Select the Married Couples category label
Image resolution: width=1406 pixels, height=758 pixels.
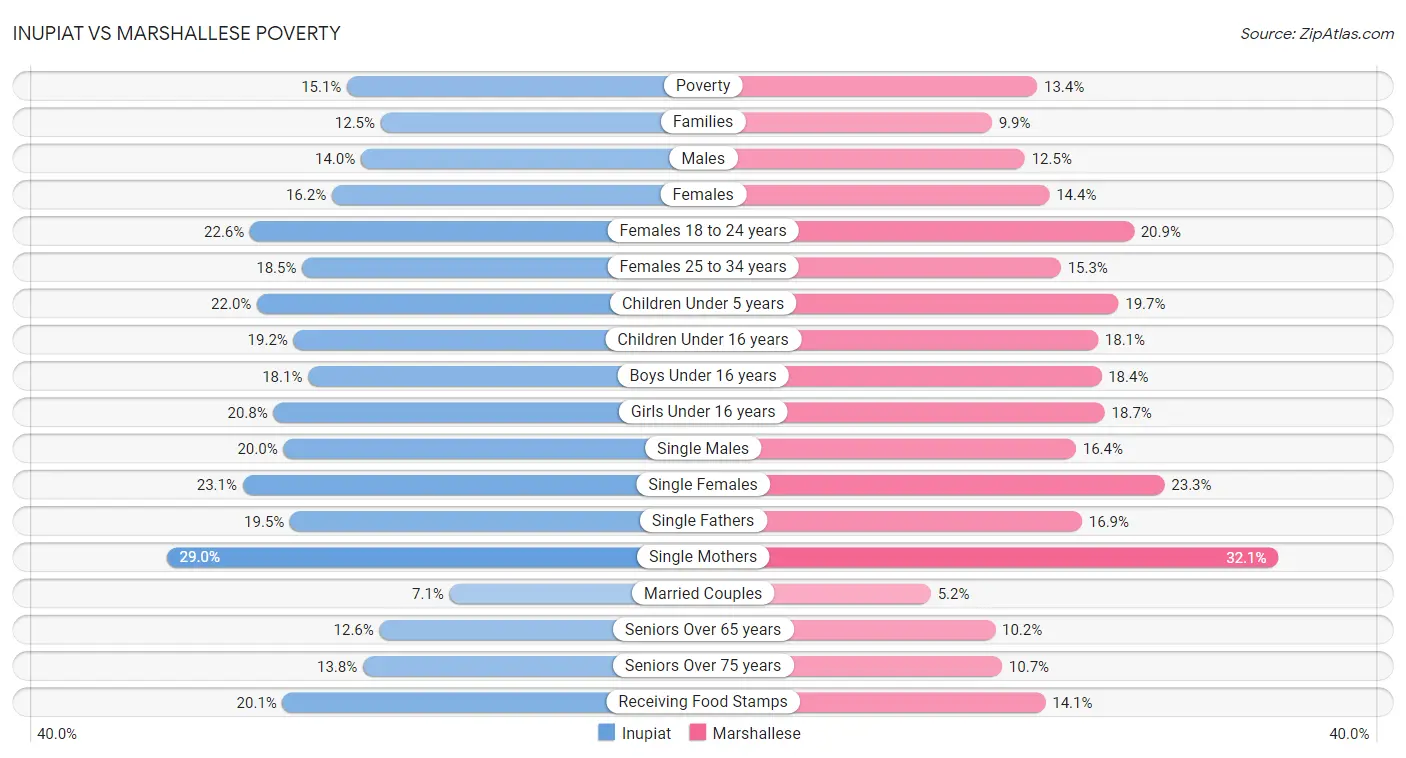pyautogui.click(x=703, y=593)
